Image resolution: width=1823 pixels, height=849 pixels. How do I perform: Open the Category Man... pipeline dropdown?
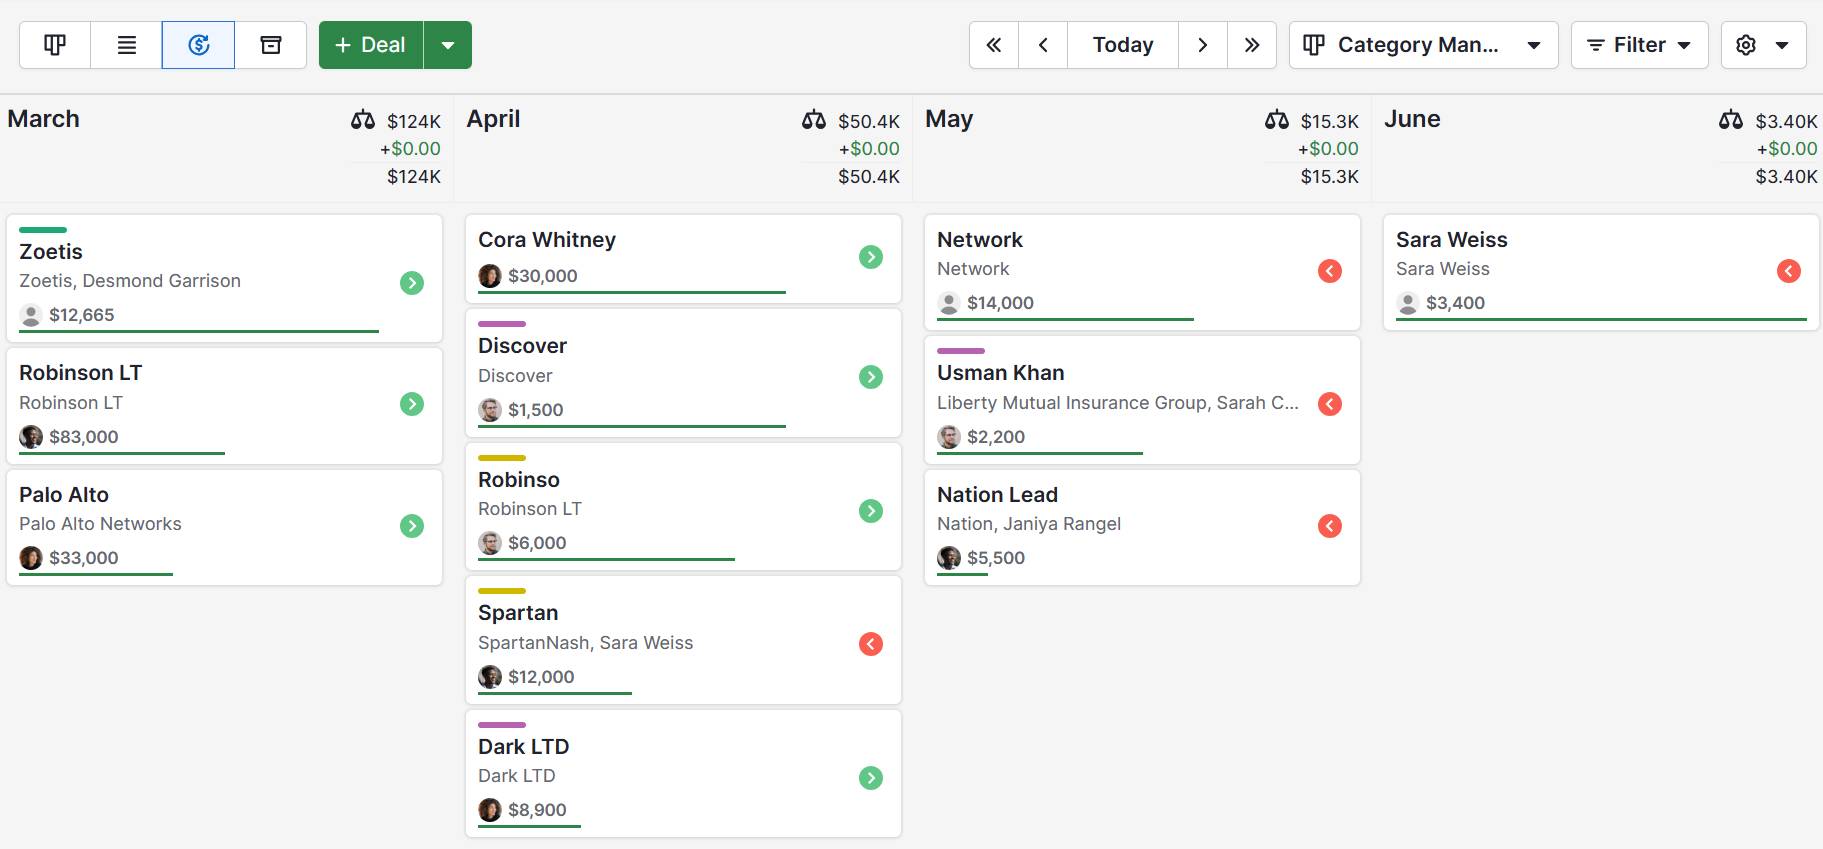(x=1424, y=45)
